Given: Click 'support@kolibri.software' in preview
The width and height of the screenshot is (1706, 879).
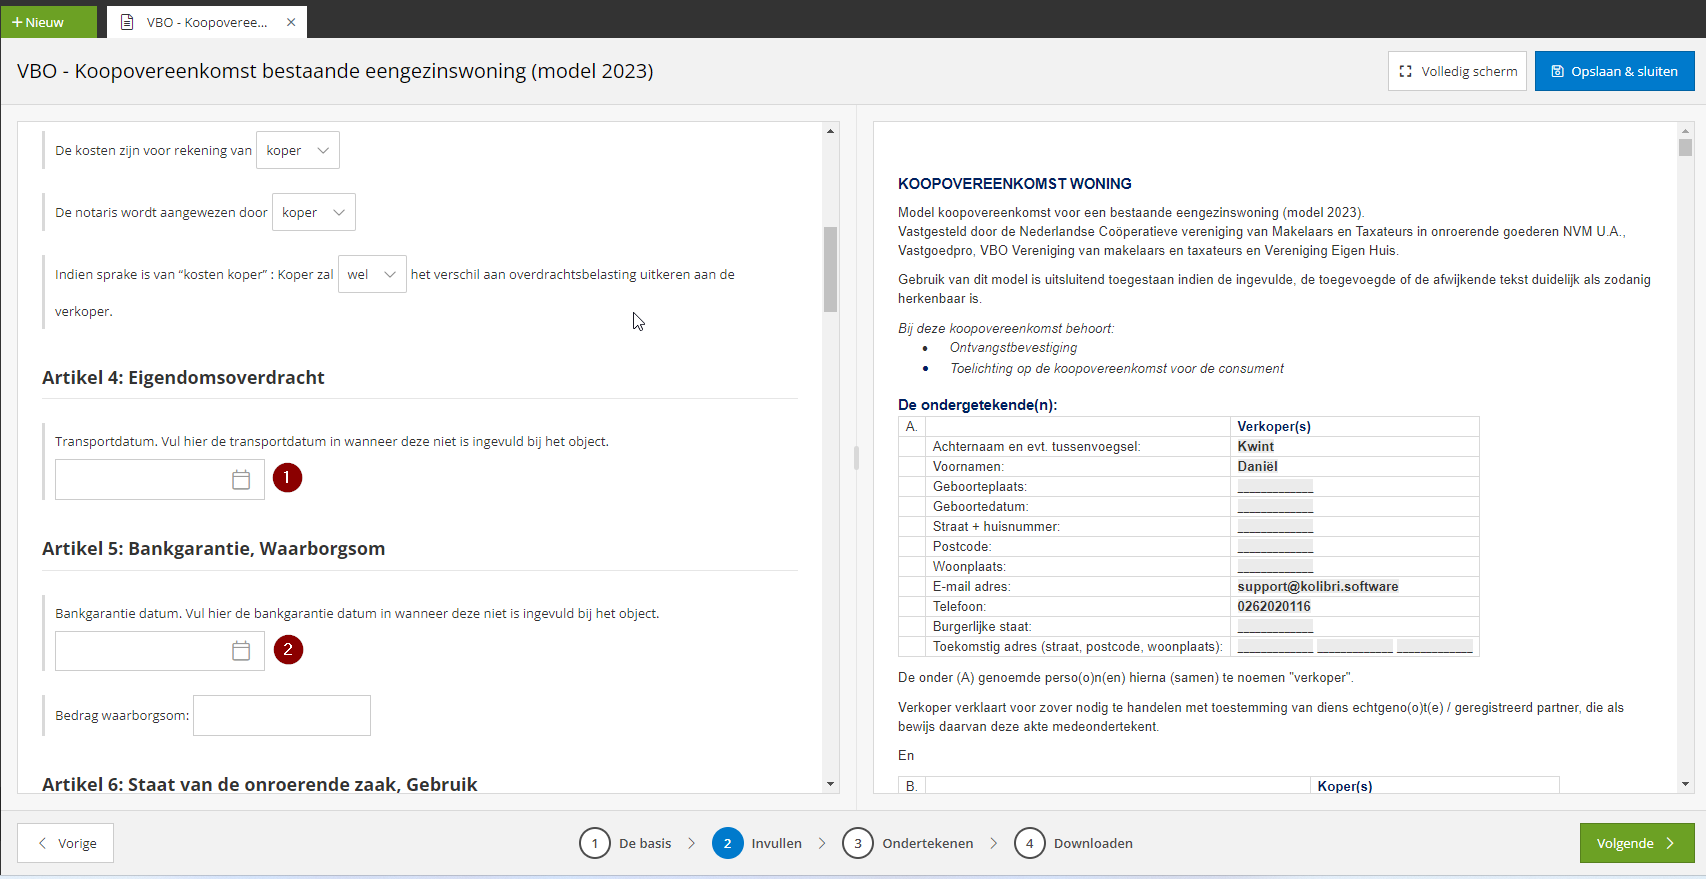Looking at the screenshot, I should [1318, 586].
